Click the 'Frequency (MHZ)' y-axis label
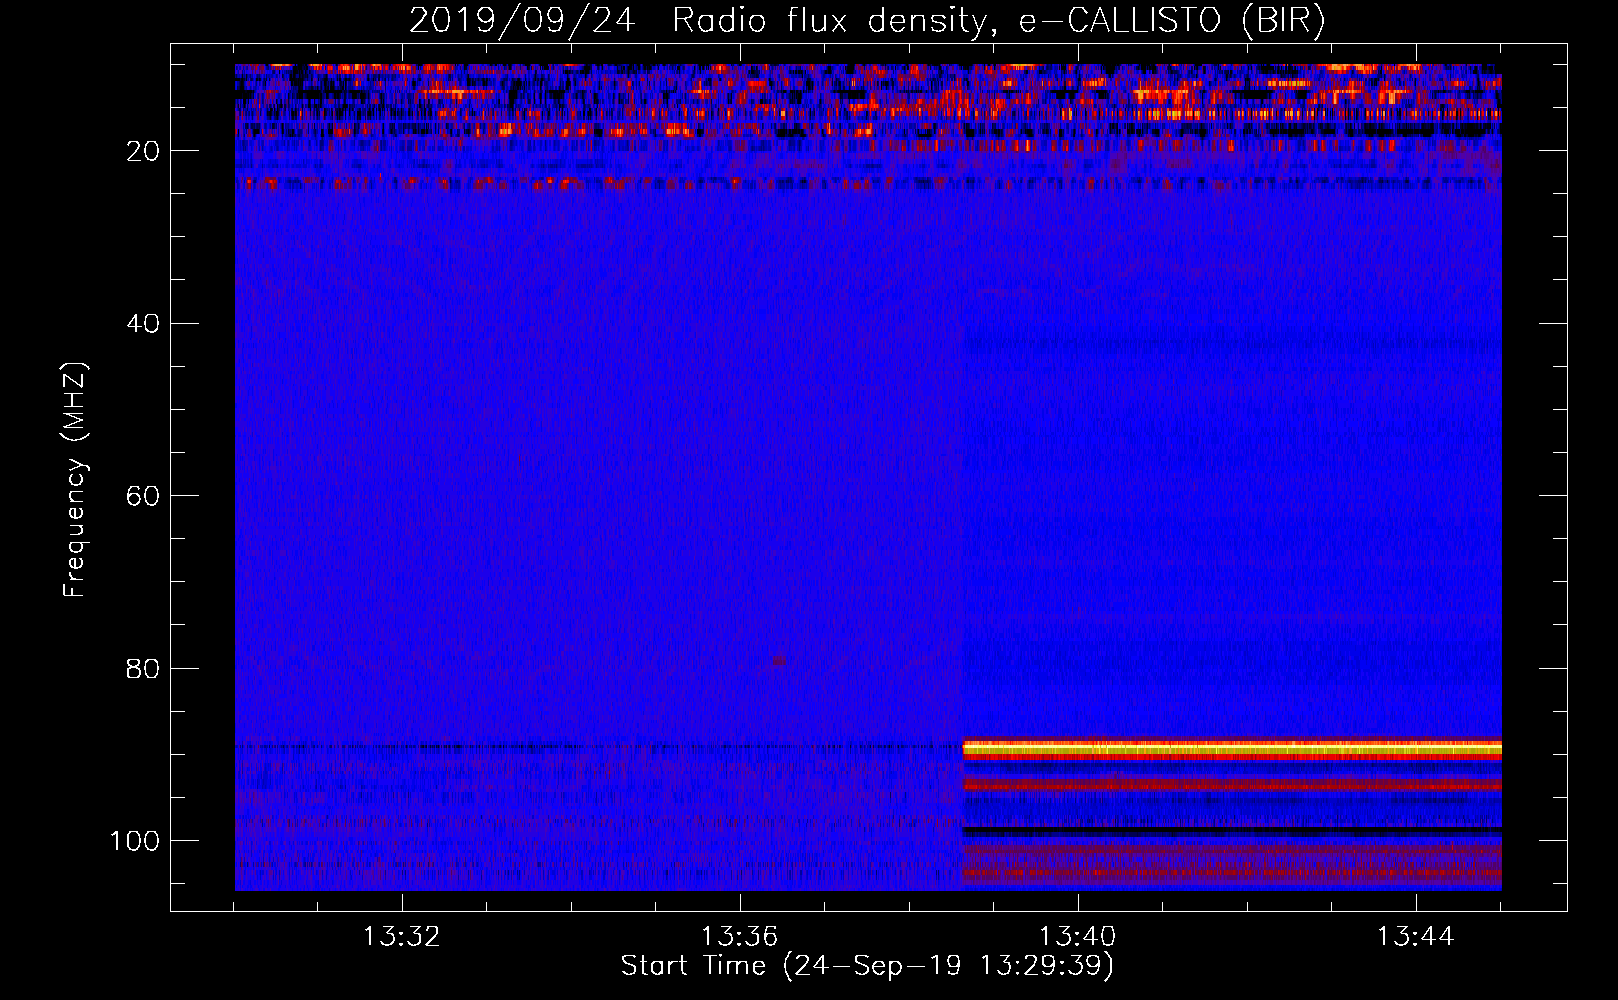Viewport: 1618px width, 1000px height. pos(75,479)
